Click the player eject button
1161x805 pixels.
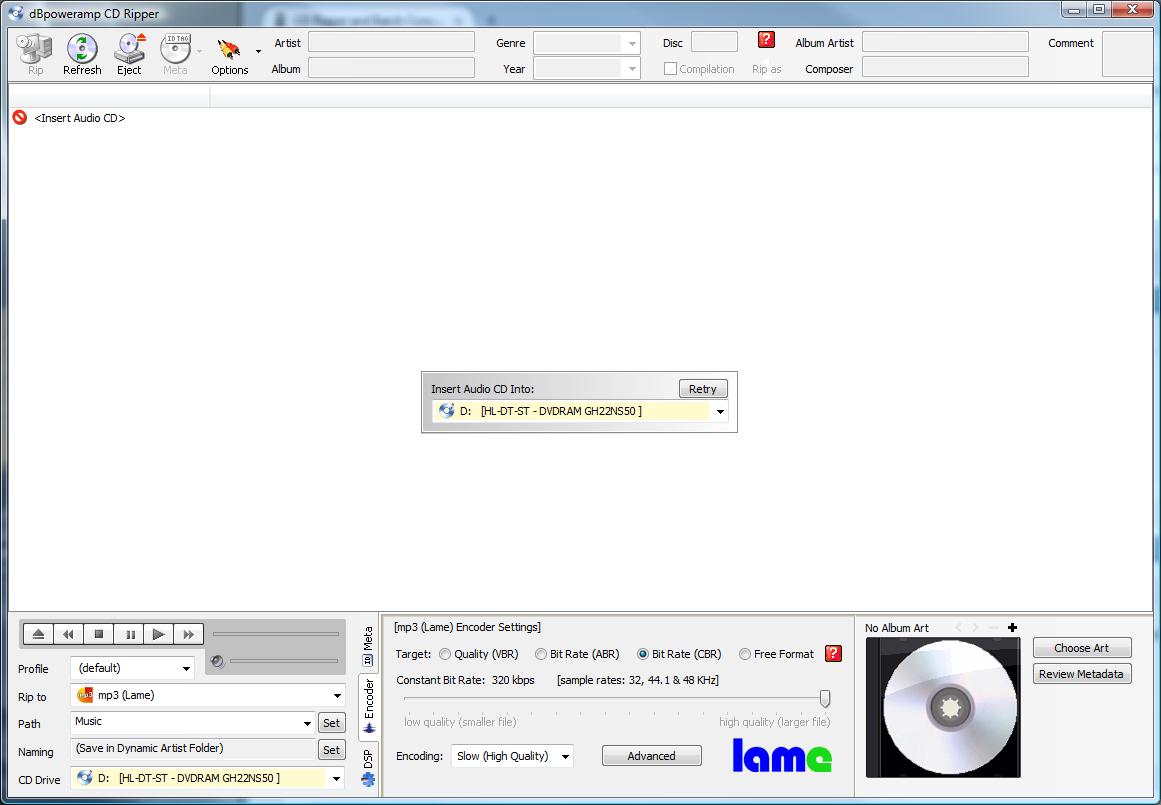pos(39,634)
